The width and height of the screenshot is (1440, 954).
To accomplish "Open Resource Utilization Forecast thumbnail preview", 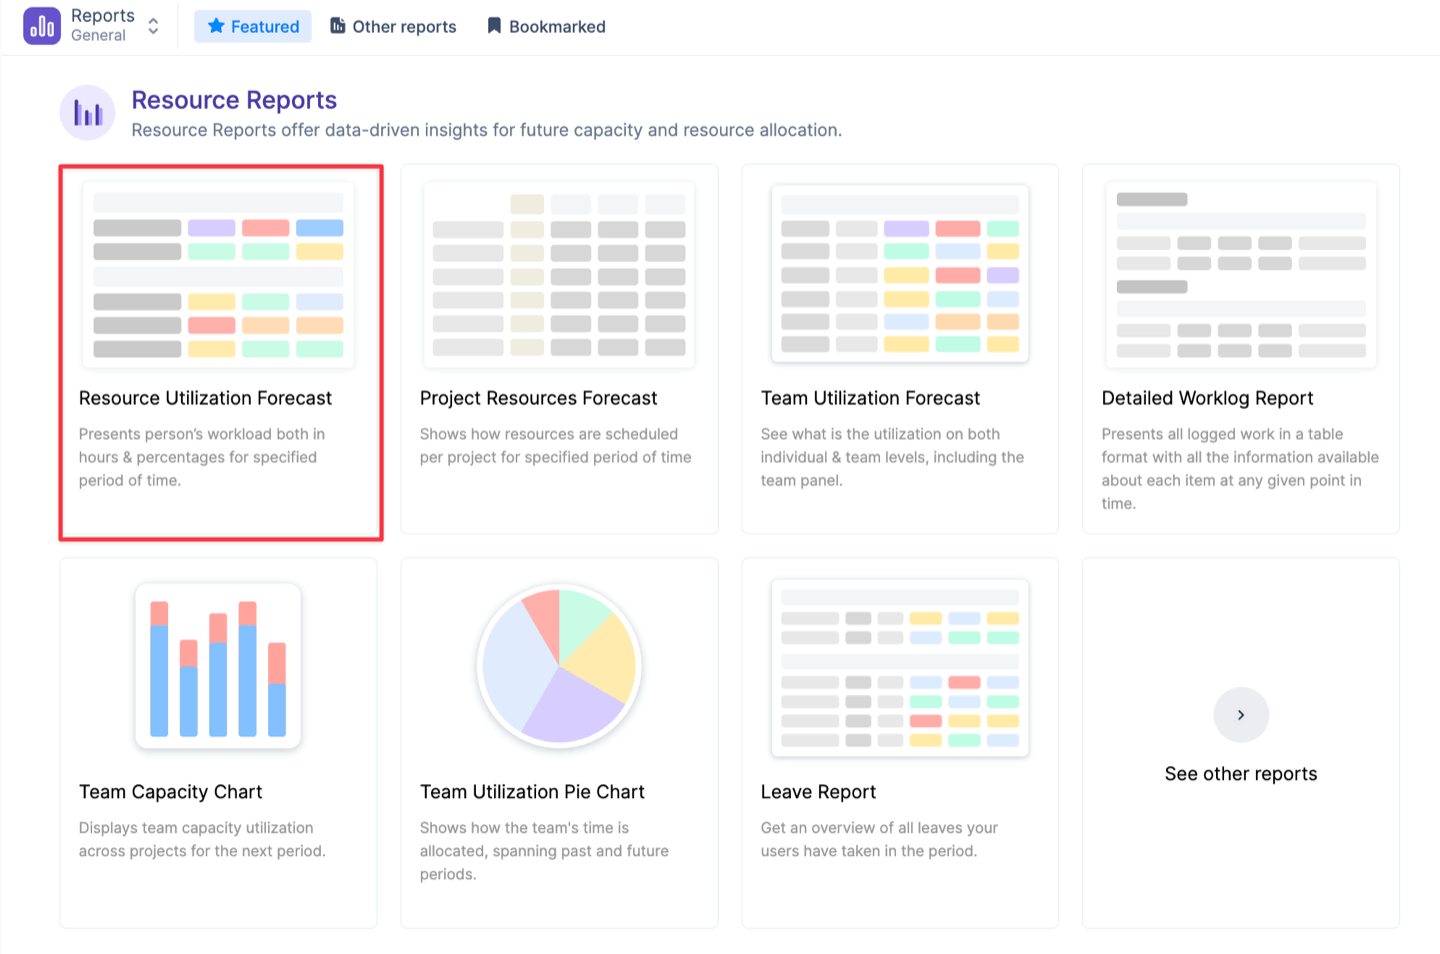I will (x=218, y=275).
